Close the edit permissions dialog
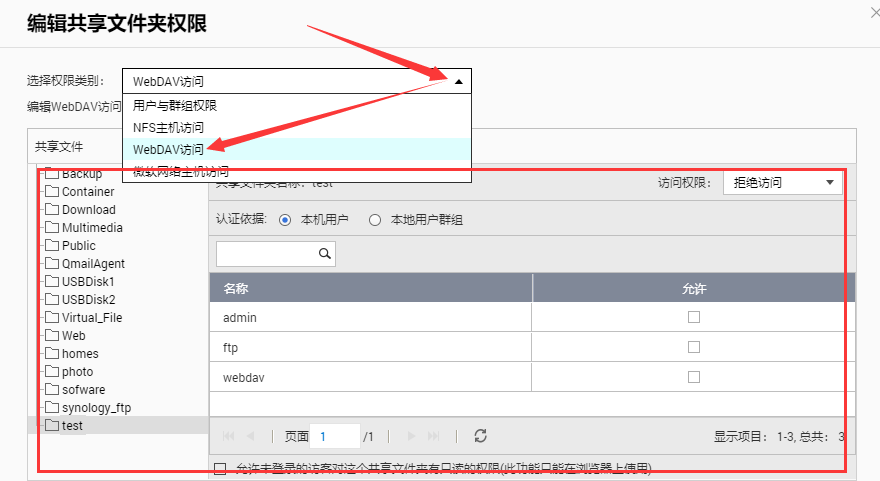This screenshot has height=481, width=880. coord(874,12)
